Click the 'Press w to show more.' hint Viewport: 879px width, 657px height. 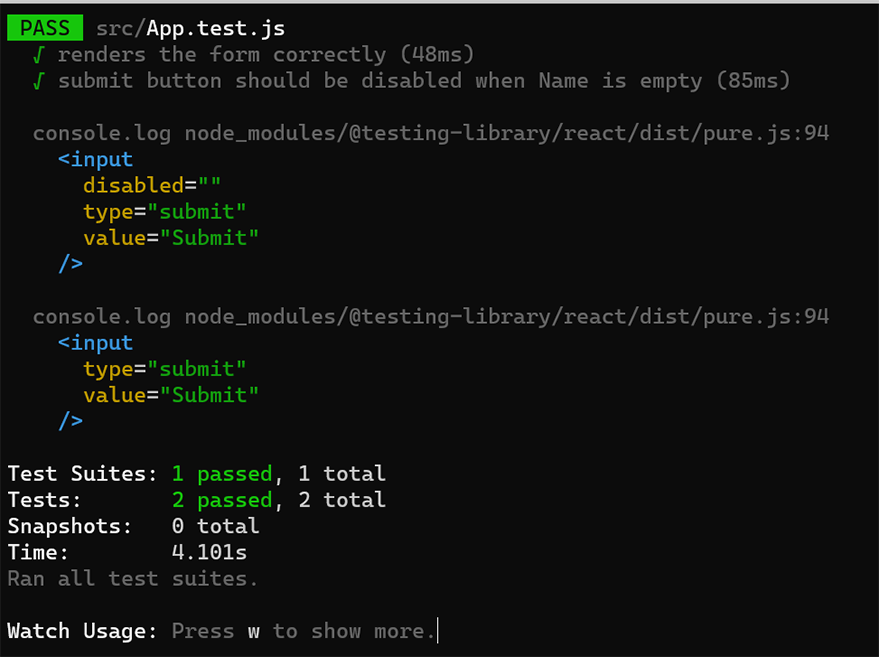coord(304,631)
